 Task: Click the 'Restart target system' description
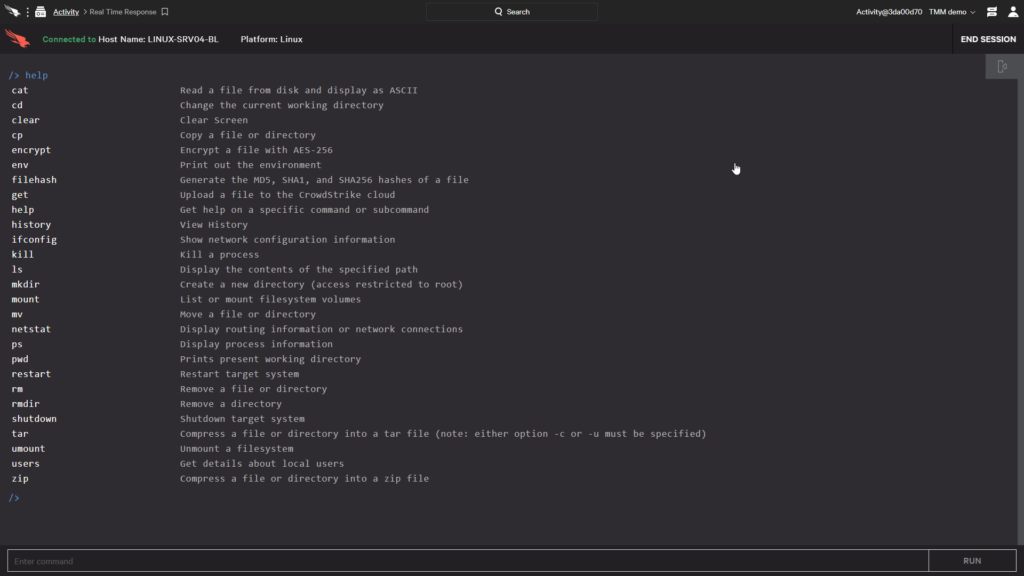point(239,374)
